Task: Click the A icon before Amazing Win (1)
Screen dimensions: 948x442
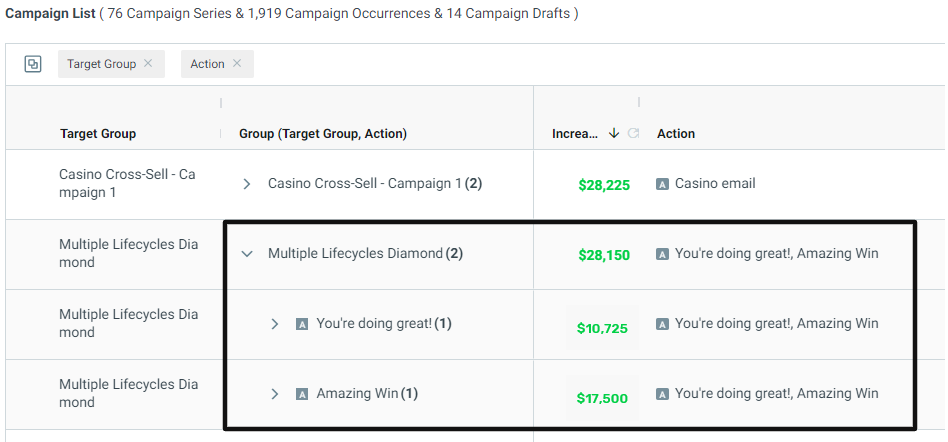Action: (x=302, y=394)
